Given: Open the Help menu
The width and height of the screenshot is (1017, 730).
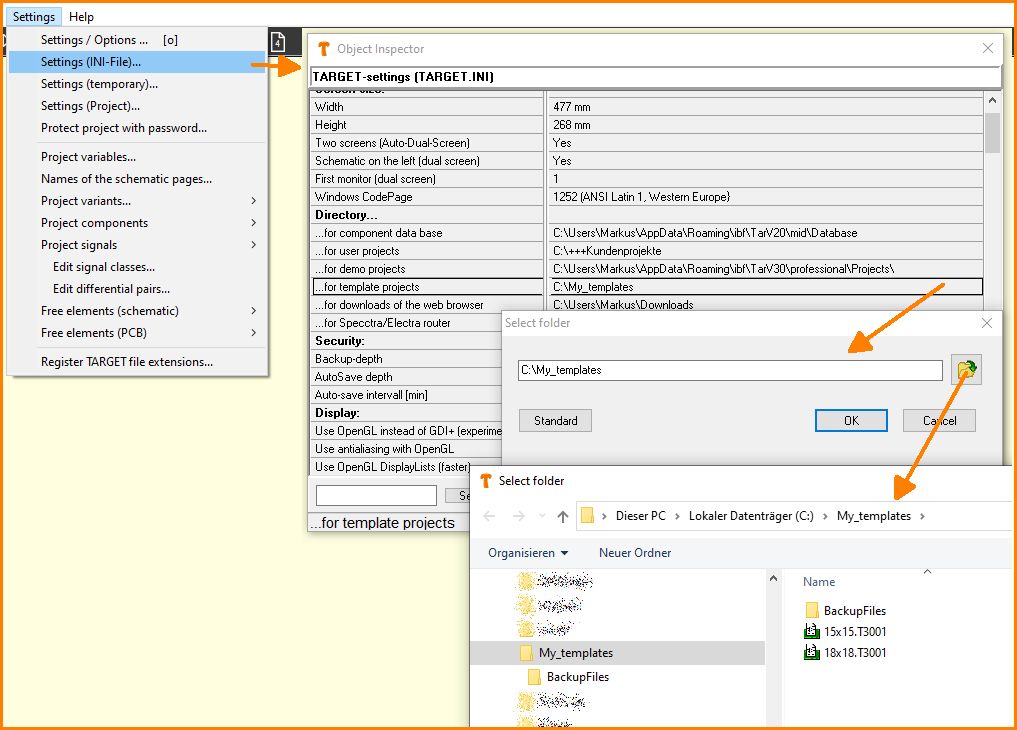Looking at the screenshot, I should tap(81, 16).
